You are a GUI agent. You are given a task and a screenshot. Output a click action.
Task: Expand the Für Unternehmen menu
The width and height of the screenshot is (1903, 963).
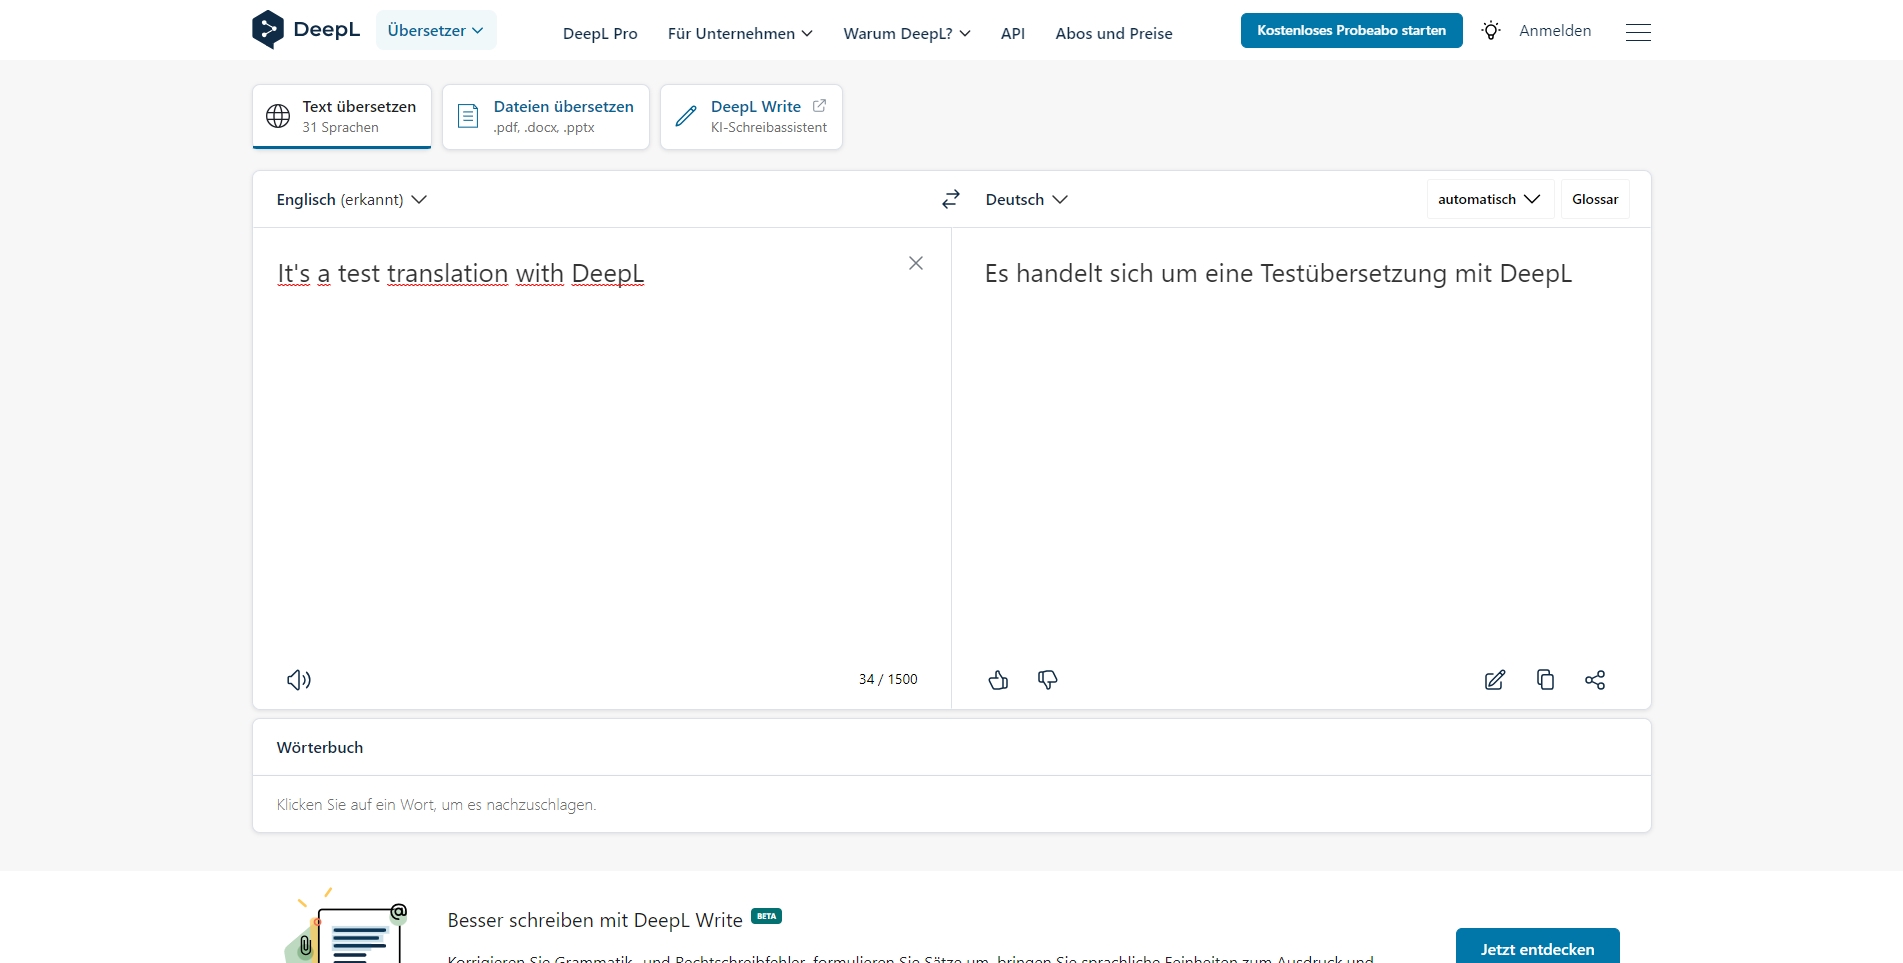[x=740, y=33]
